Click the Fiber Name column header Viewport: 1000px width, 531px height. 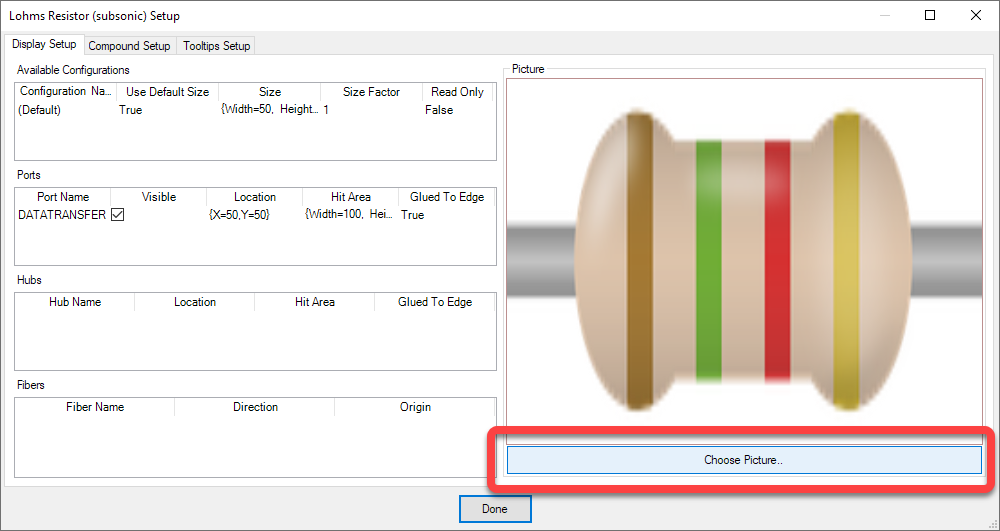(x=95, y=407)
